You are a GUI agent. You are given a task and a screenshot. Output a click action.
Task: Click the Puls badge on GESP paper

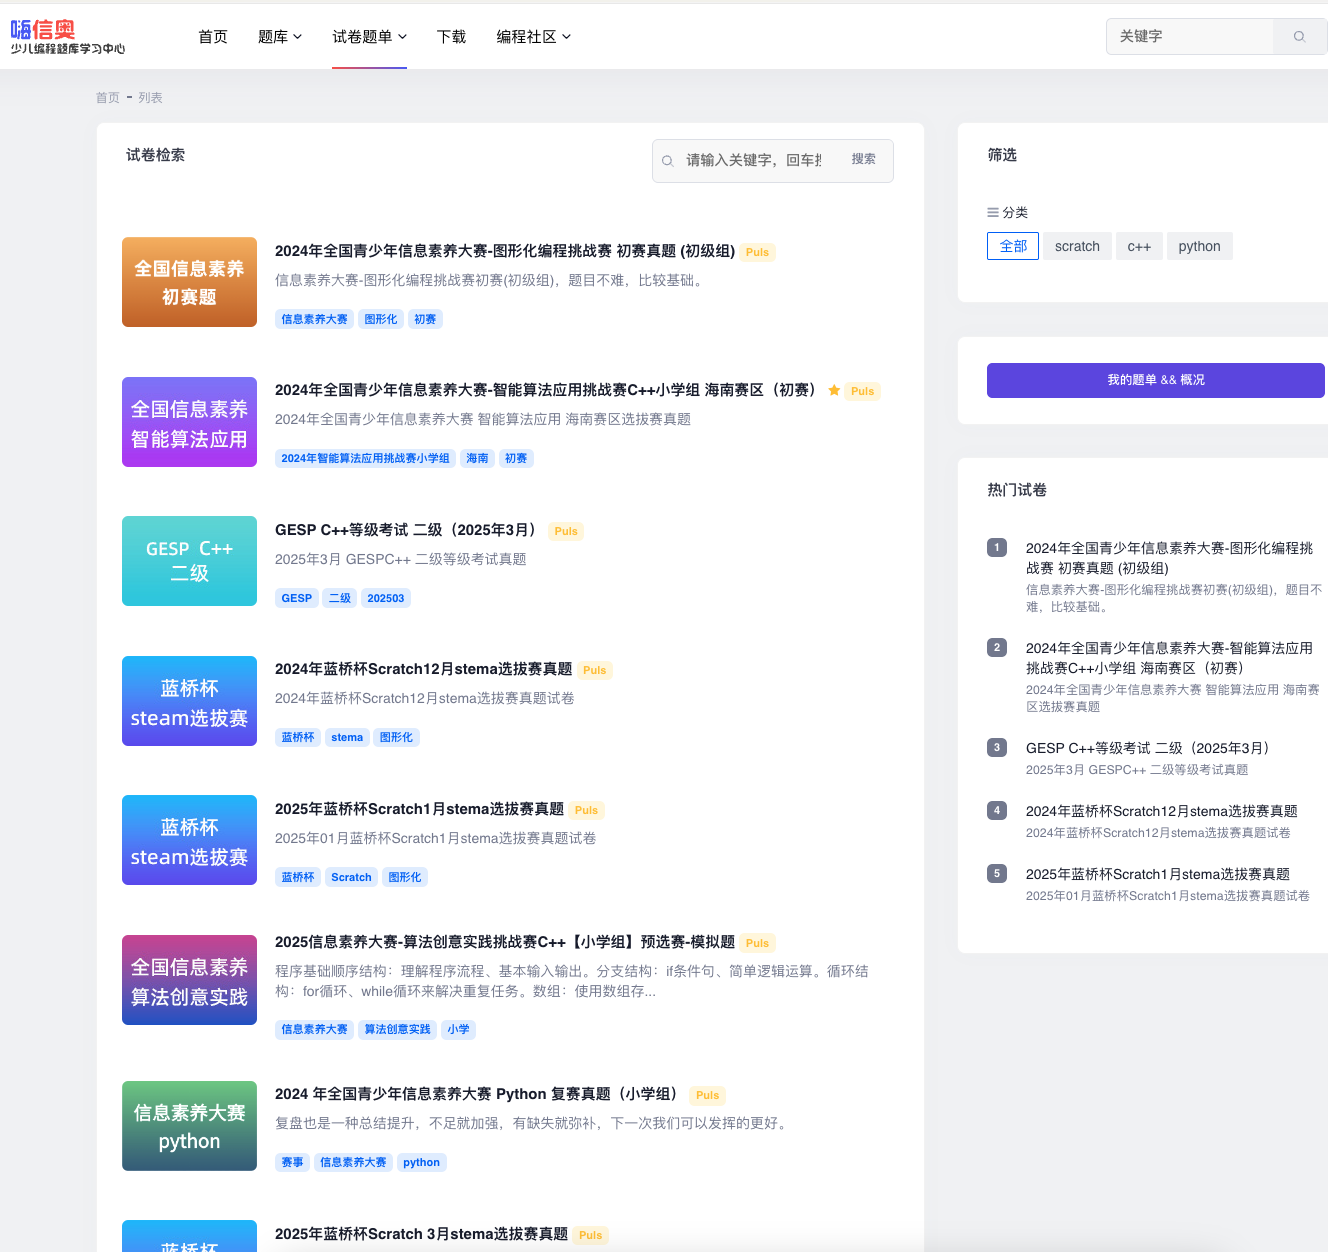click(x=566, y=531)
